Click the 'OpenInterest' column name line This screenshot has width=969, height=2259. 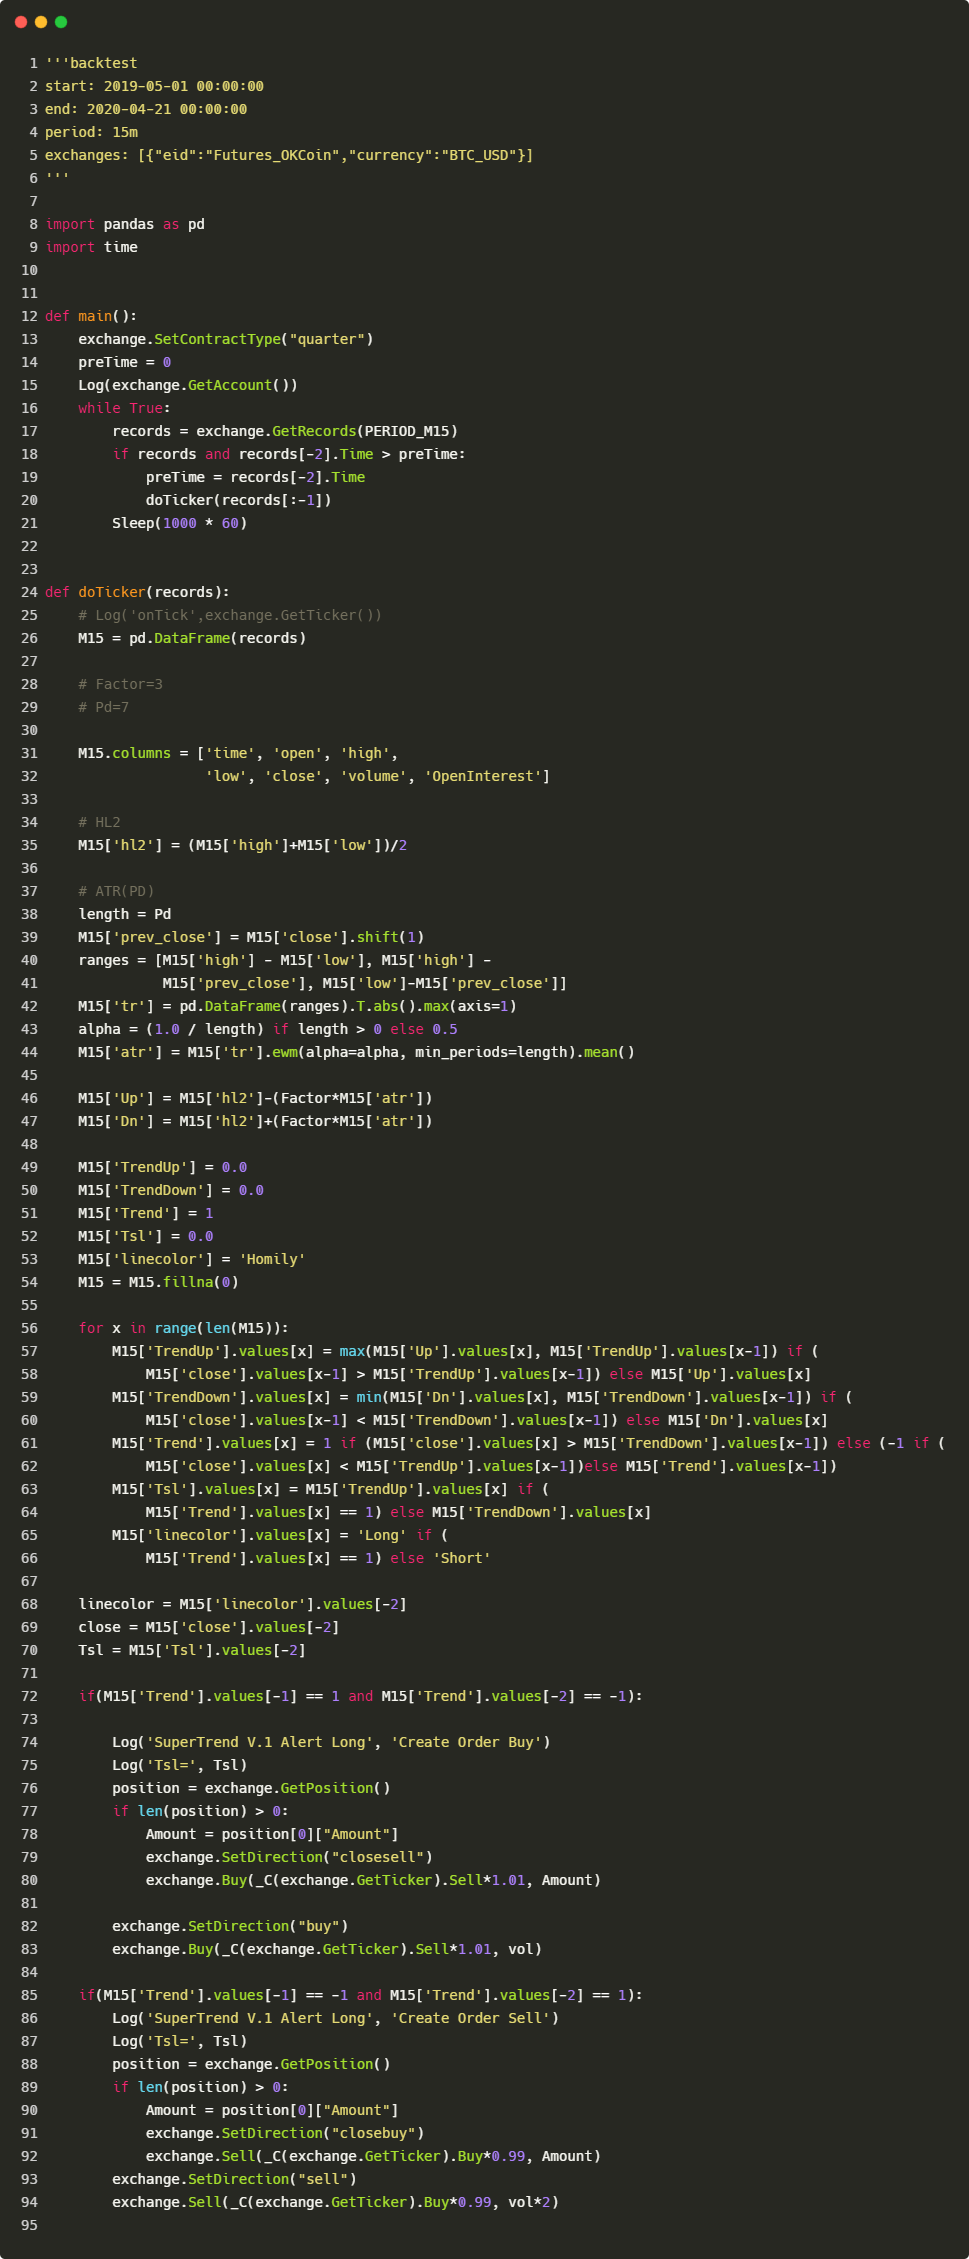point(378,776)
